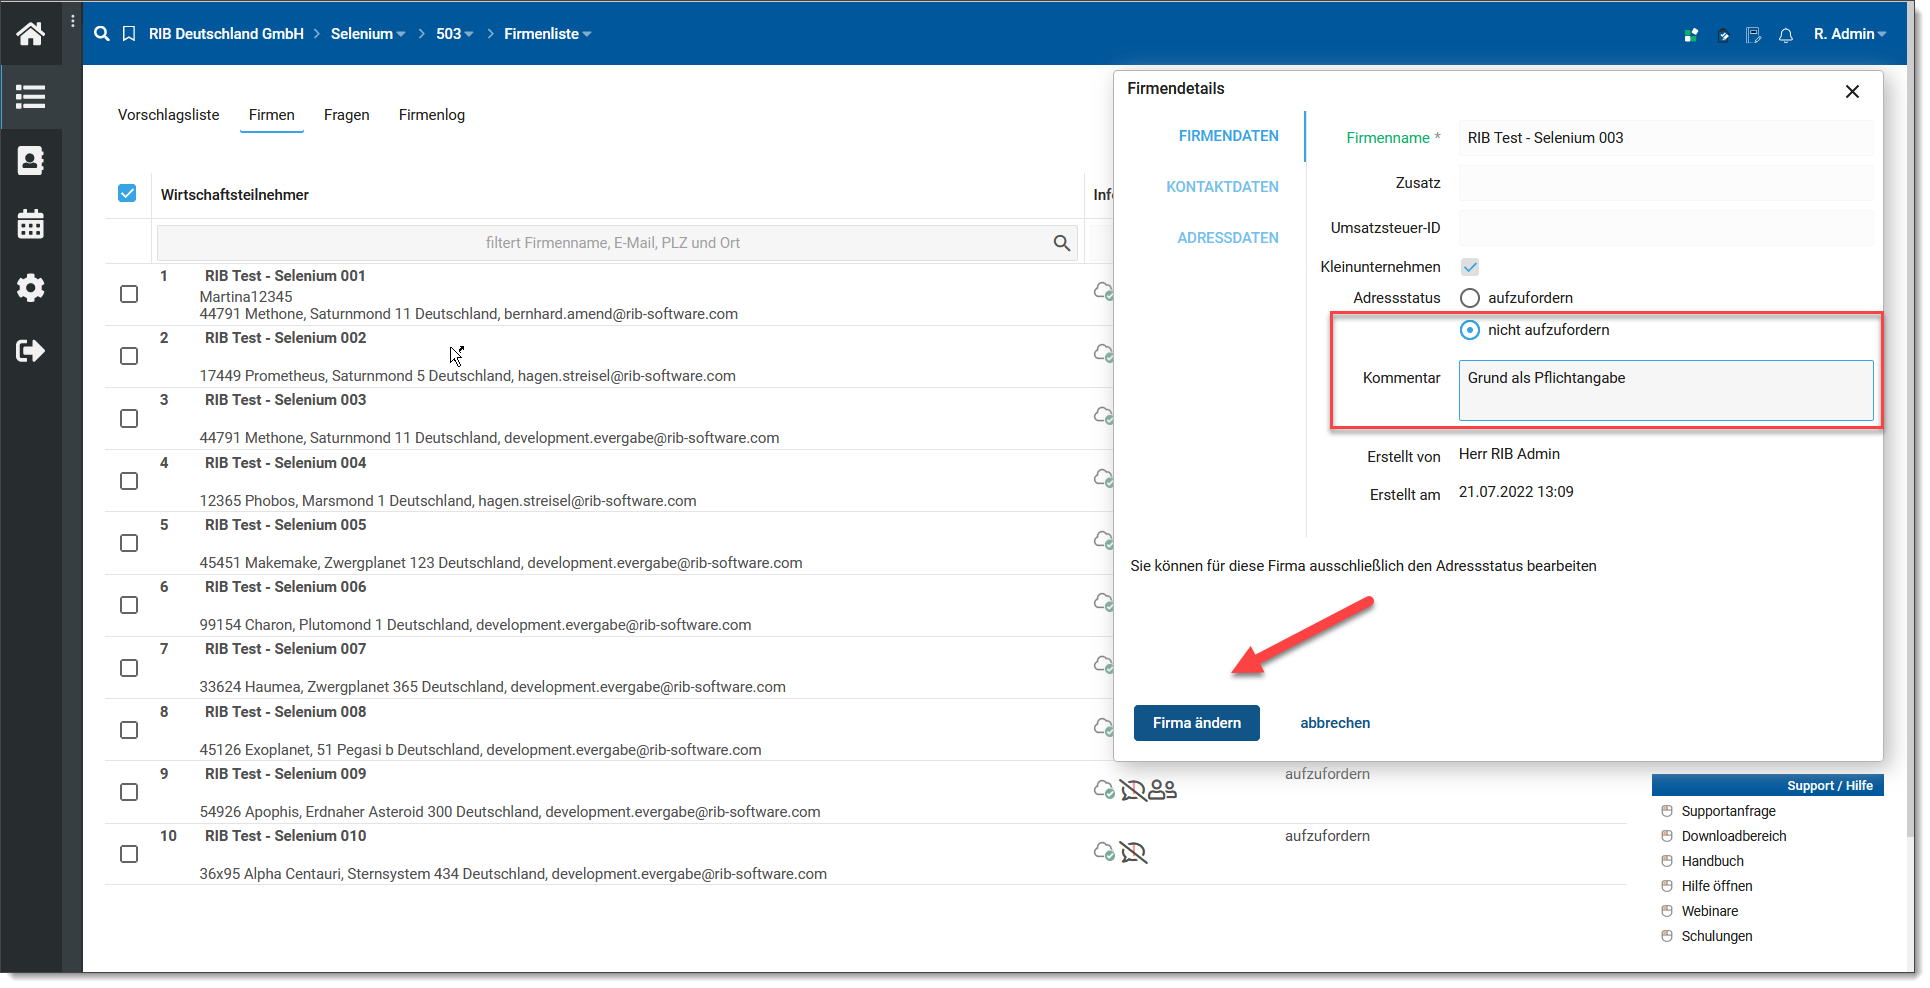
Task: Switch to the Firmen tab
Action: [272, 115]
